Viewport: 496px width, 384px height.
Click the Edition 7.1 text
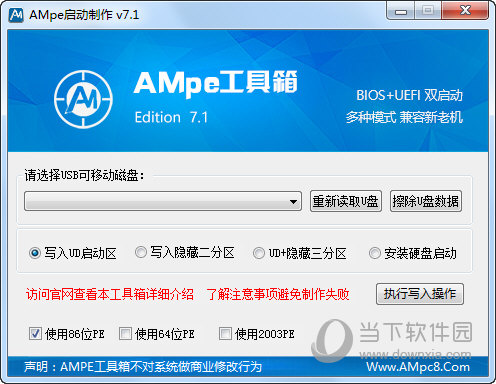[171, 117]
